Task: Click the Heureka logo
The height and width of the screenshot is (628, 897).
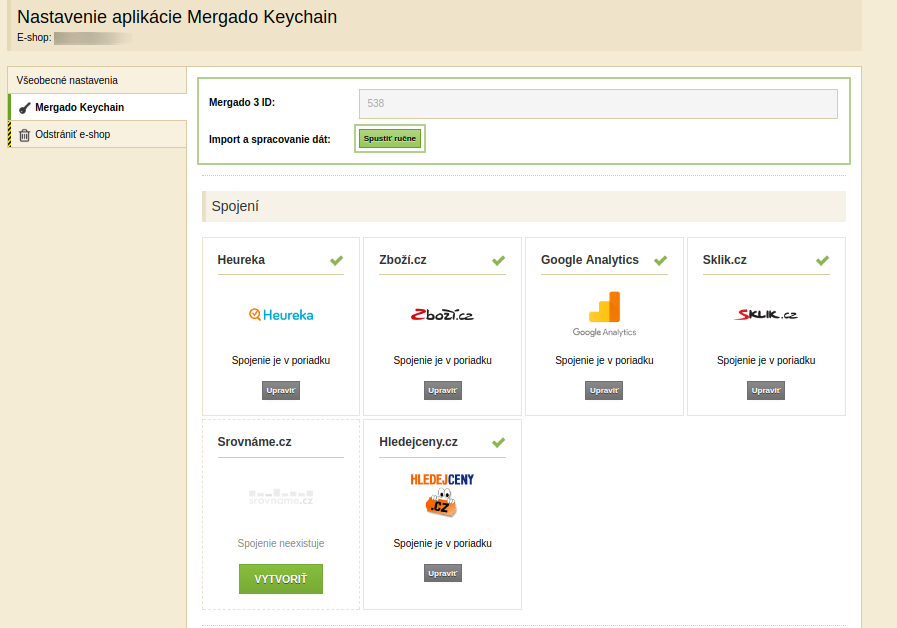Action: point(281,315)
